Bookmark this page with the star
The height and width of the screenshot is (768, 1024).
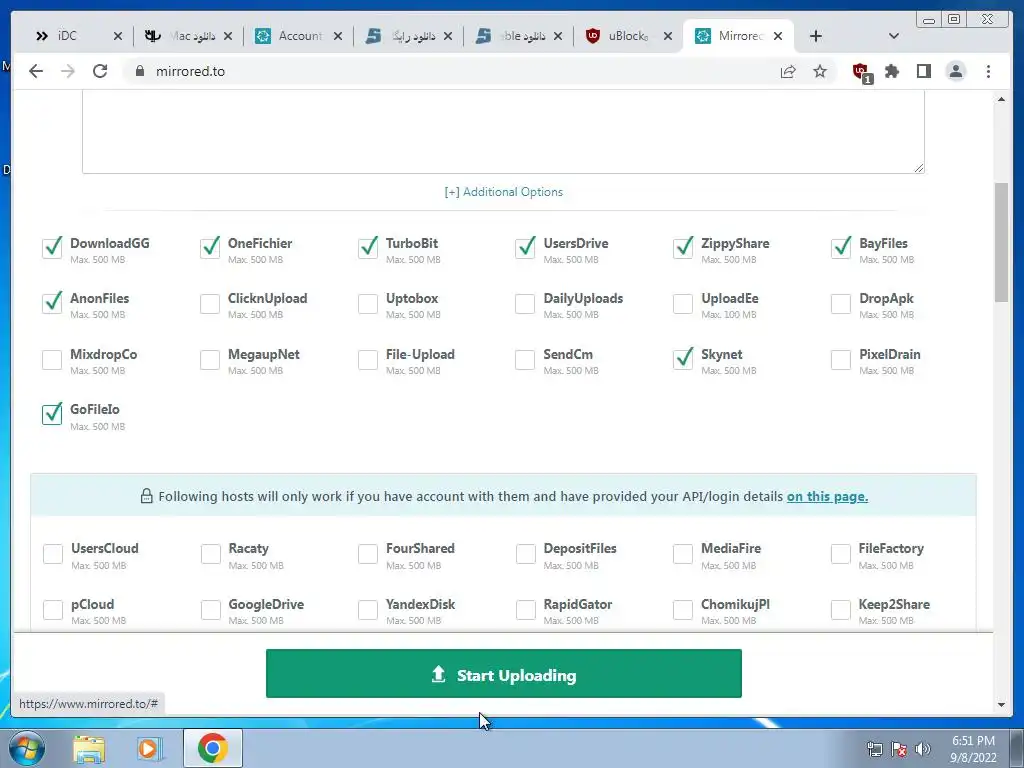[820, 71]
